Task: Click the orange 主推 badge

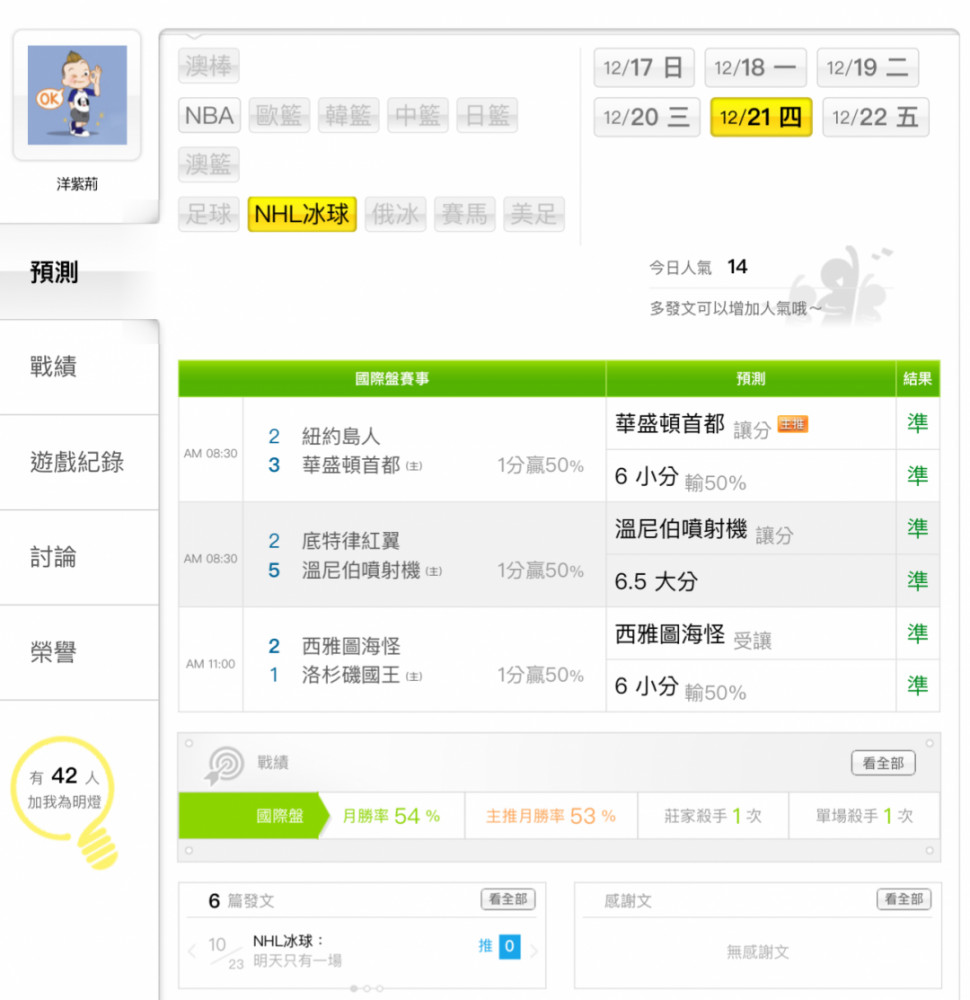Action: click(793, 424)
